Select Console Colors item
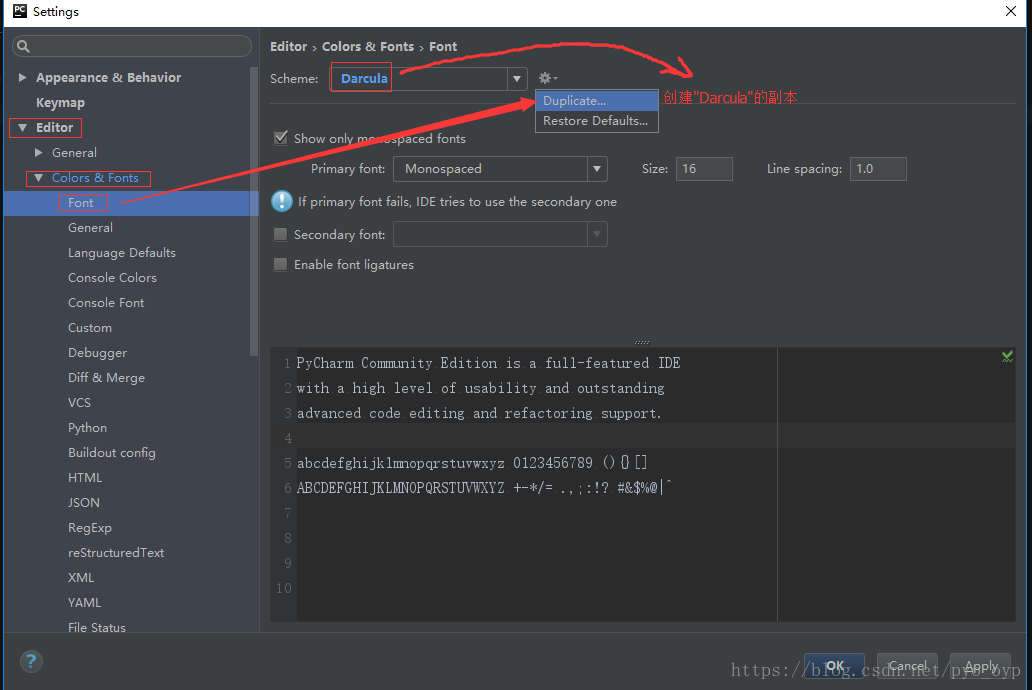Viewport: 1032px width, 690px height. [113, 278]
